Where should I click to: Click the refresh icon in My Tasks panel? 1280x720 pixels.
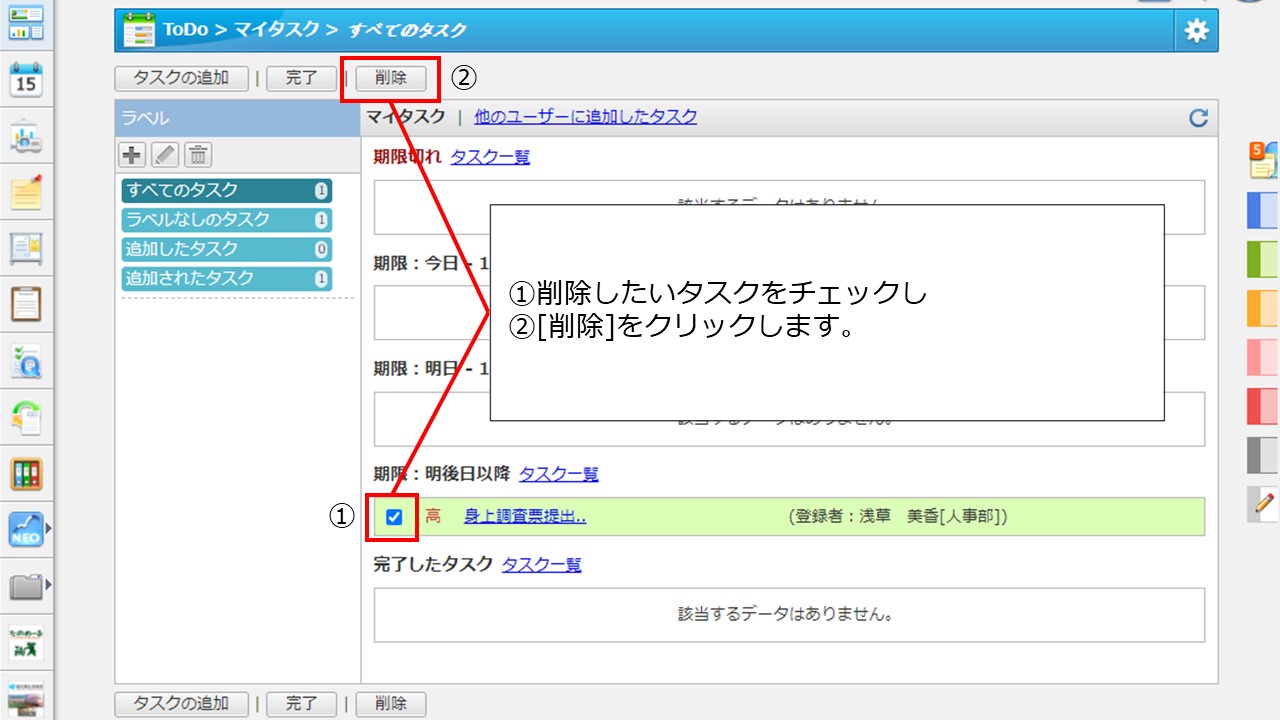coord(1198,118)
